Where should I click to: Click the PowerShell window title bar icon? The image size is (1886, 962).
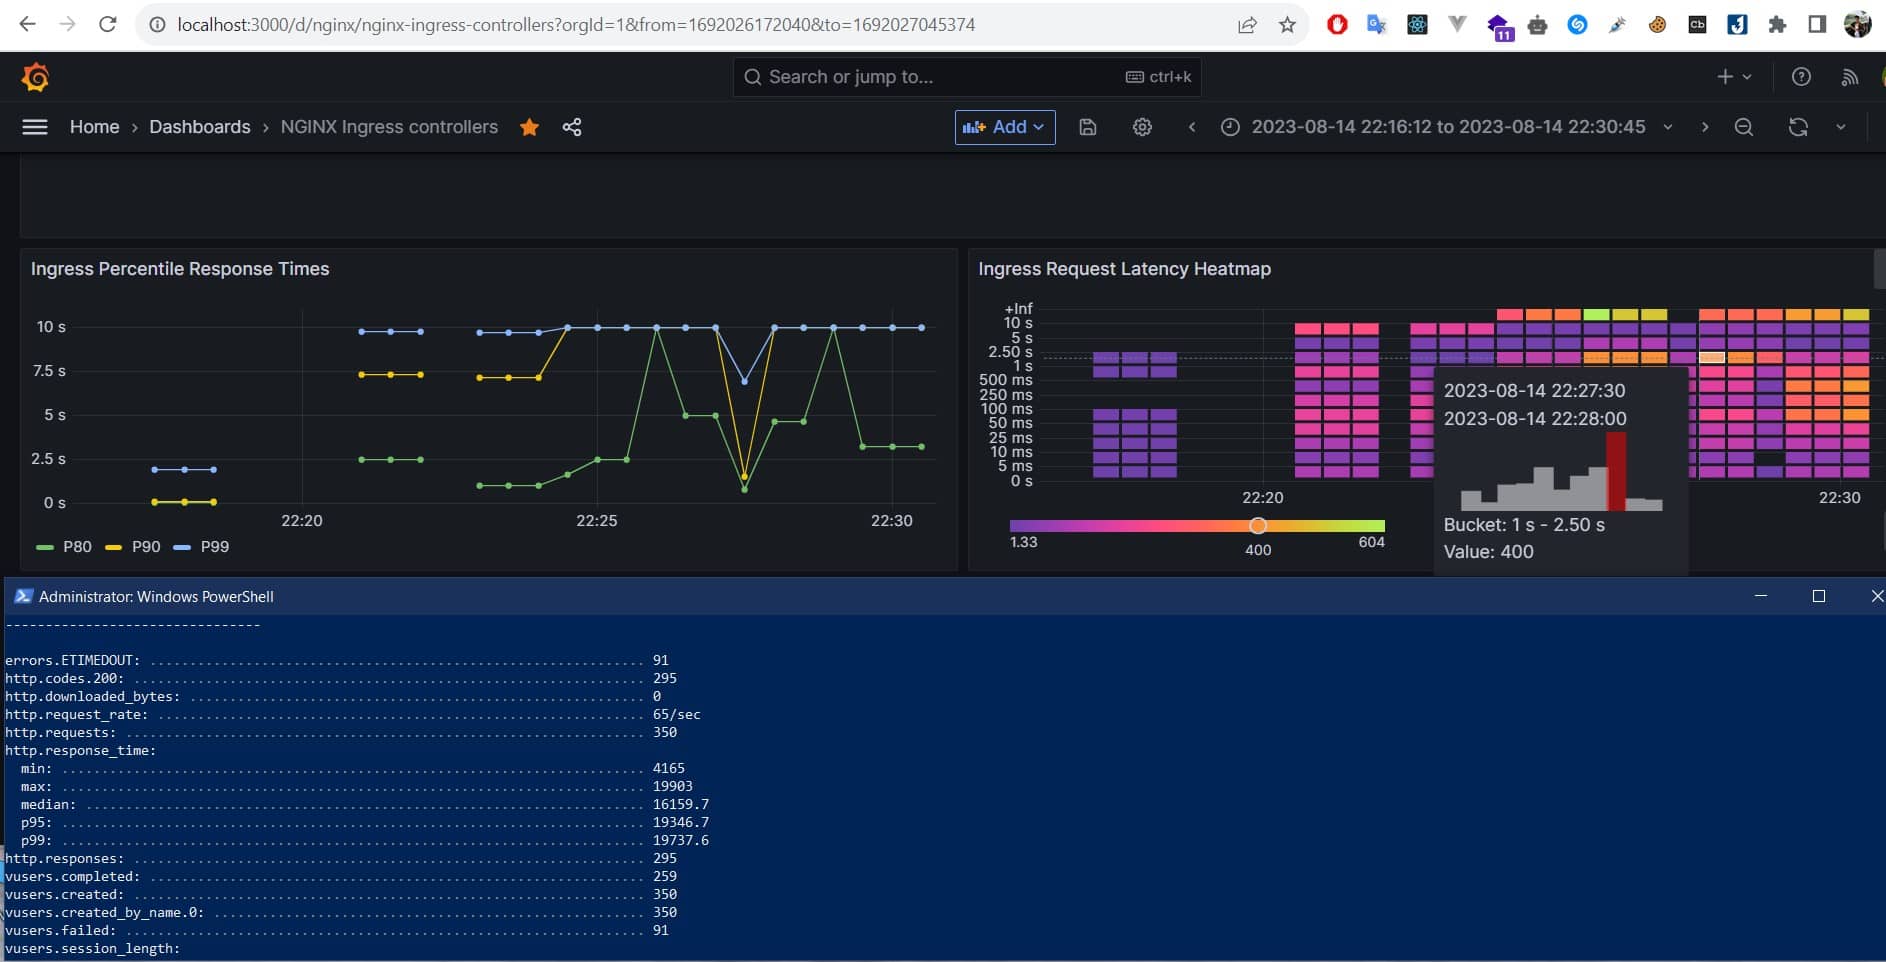23,596
